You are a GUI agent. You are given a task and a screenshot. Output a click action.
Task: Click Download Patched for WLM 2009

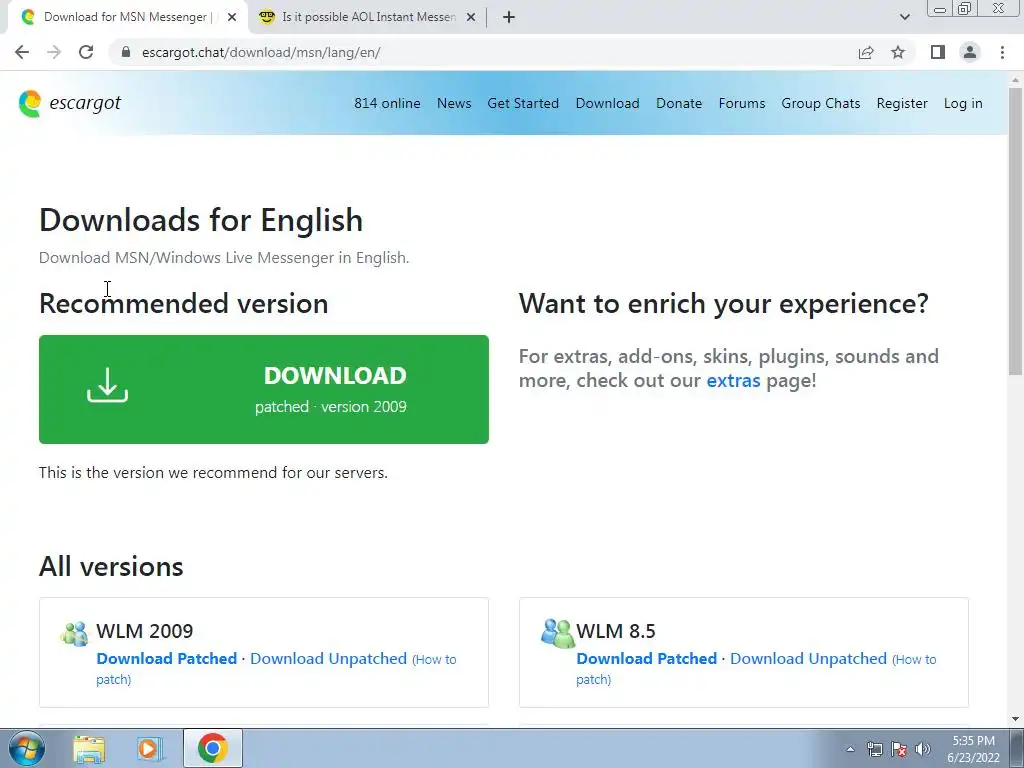(167, 658)
